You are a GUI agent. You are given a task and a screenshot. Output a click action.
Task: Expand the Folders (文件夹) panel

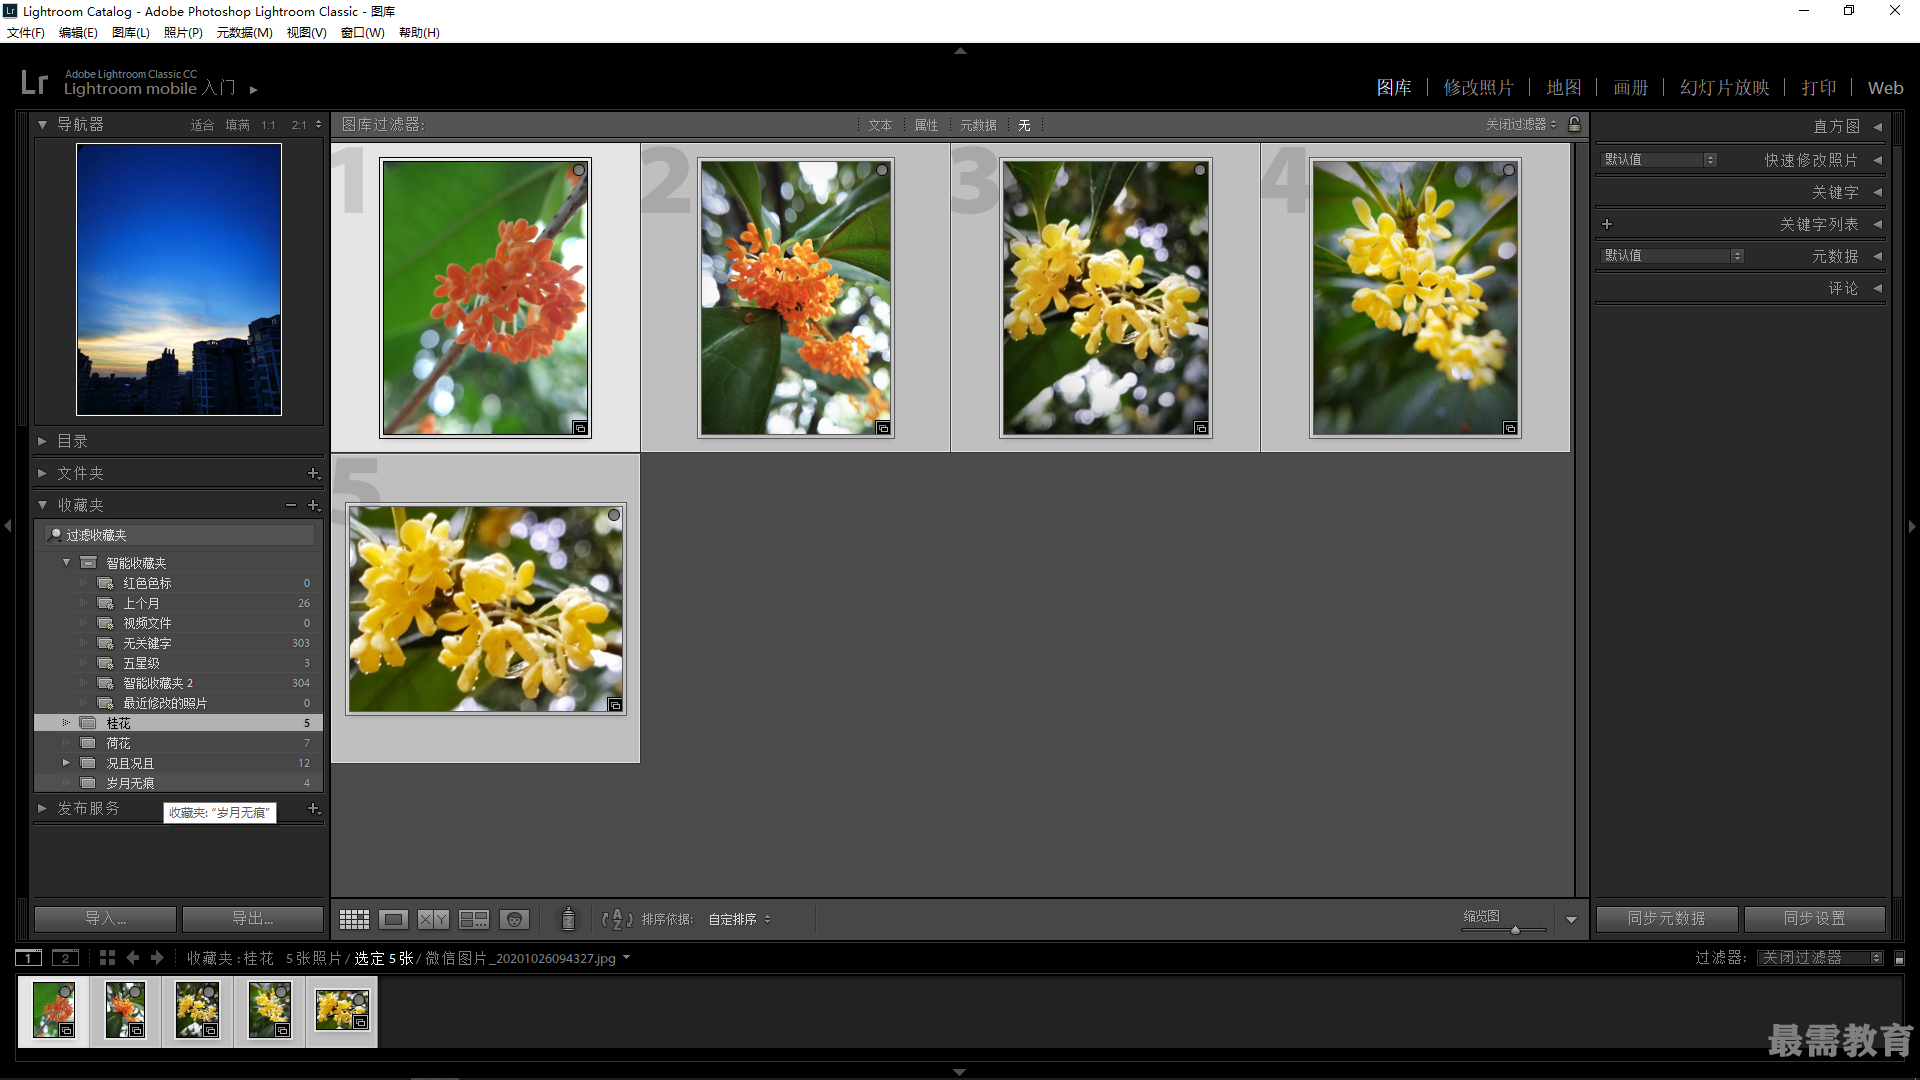(x=42, y=473)
